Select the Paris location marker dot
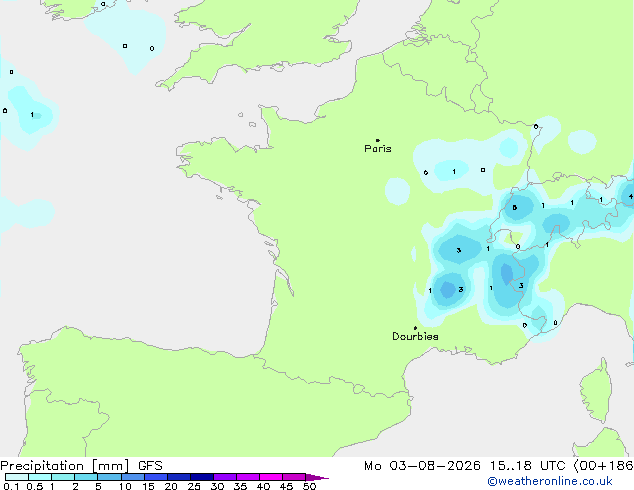The height and width of the screenshot is (490, 634). point(378,140)
